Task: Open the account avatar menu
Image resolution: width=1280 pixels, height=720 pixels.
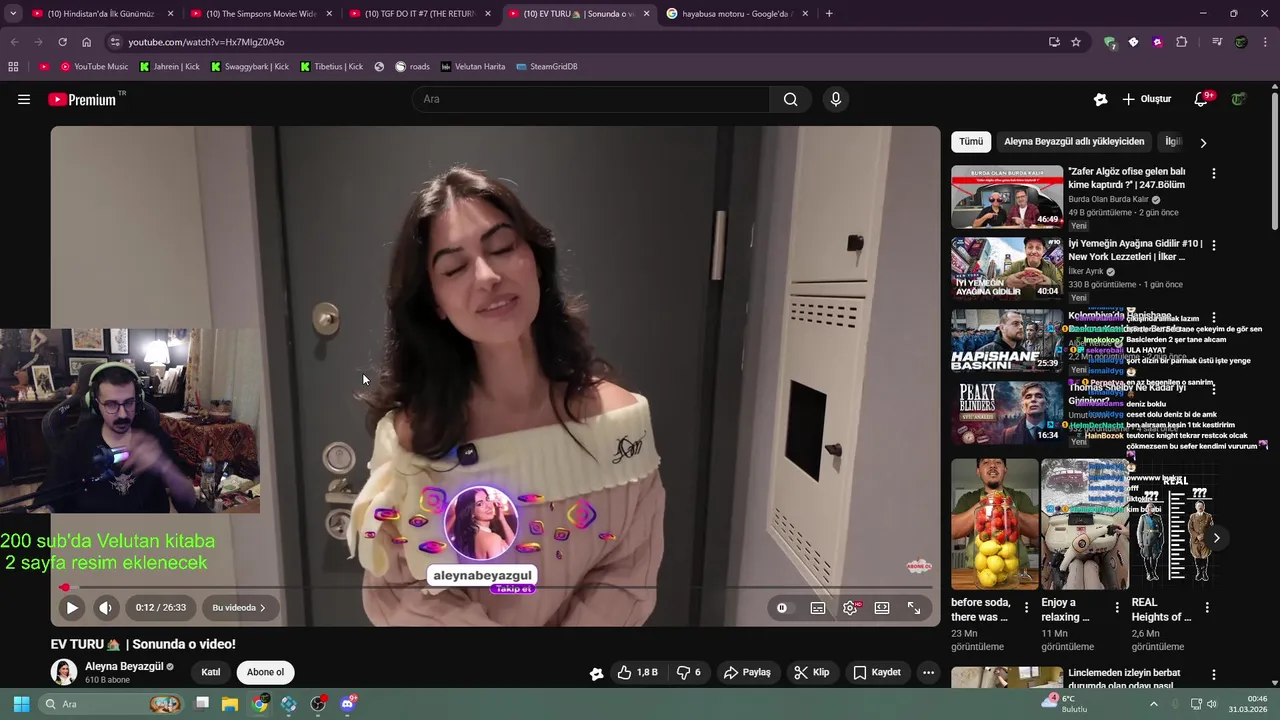Action: coord(1239,99)
